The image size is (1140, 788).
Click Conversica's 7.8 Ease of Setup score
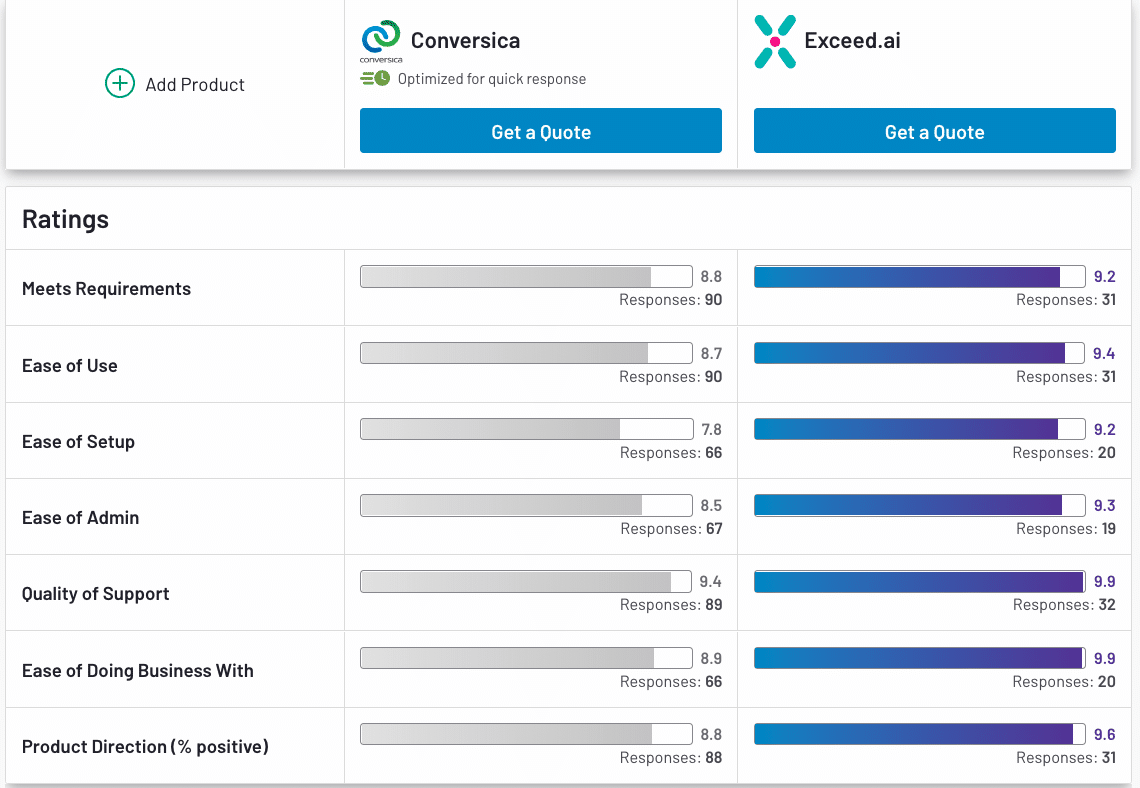click(712, 430)
